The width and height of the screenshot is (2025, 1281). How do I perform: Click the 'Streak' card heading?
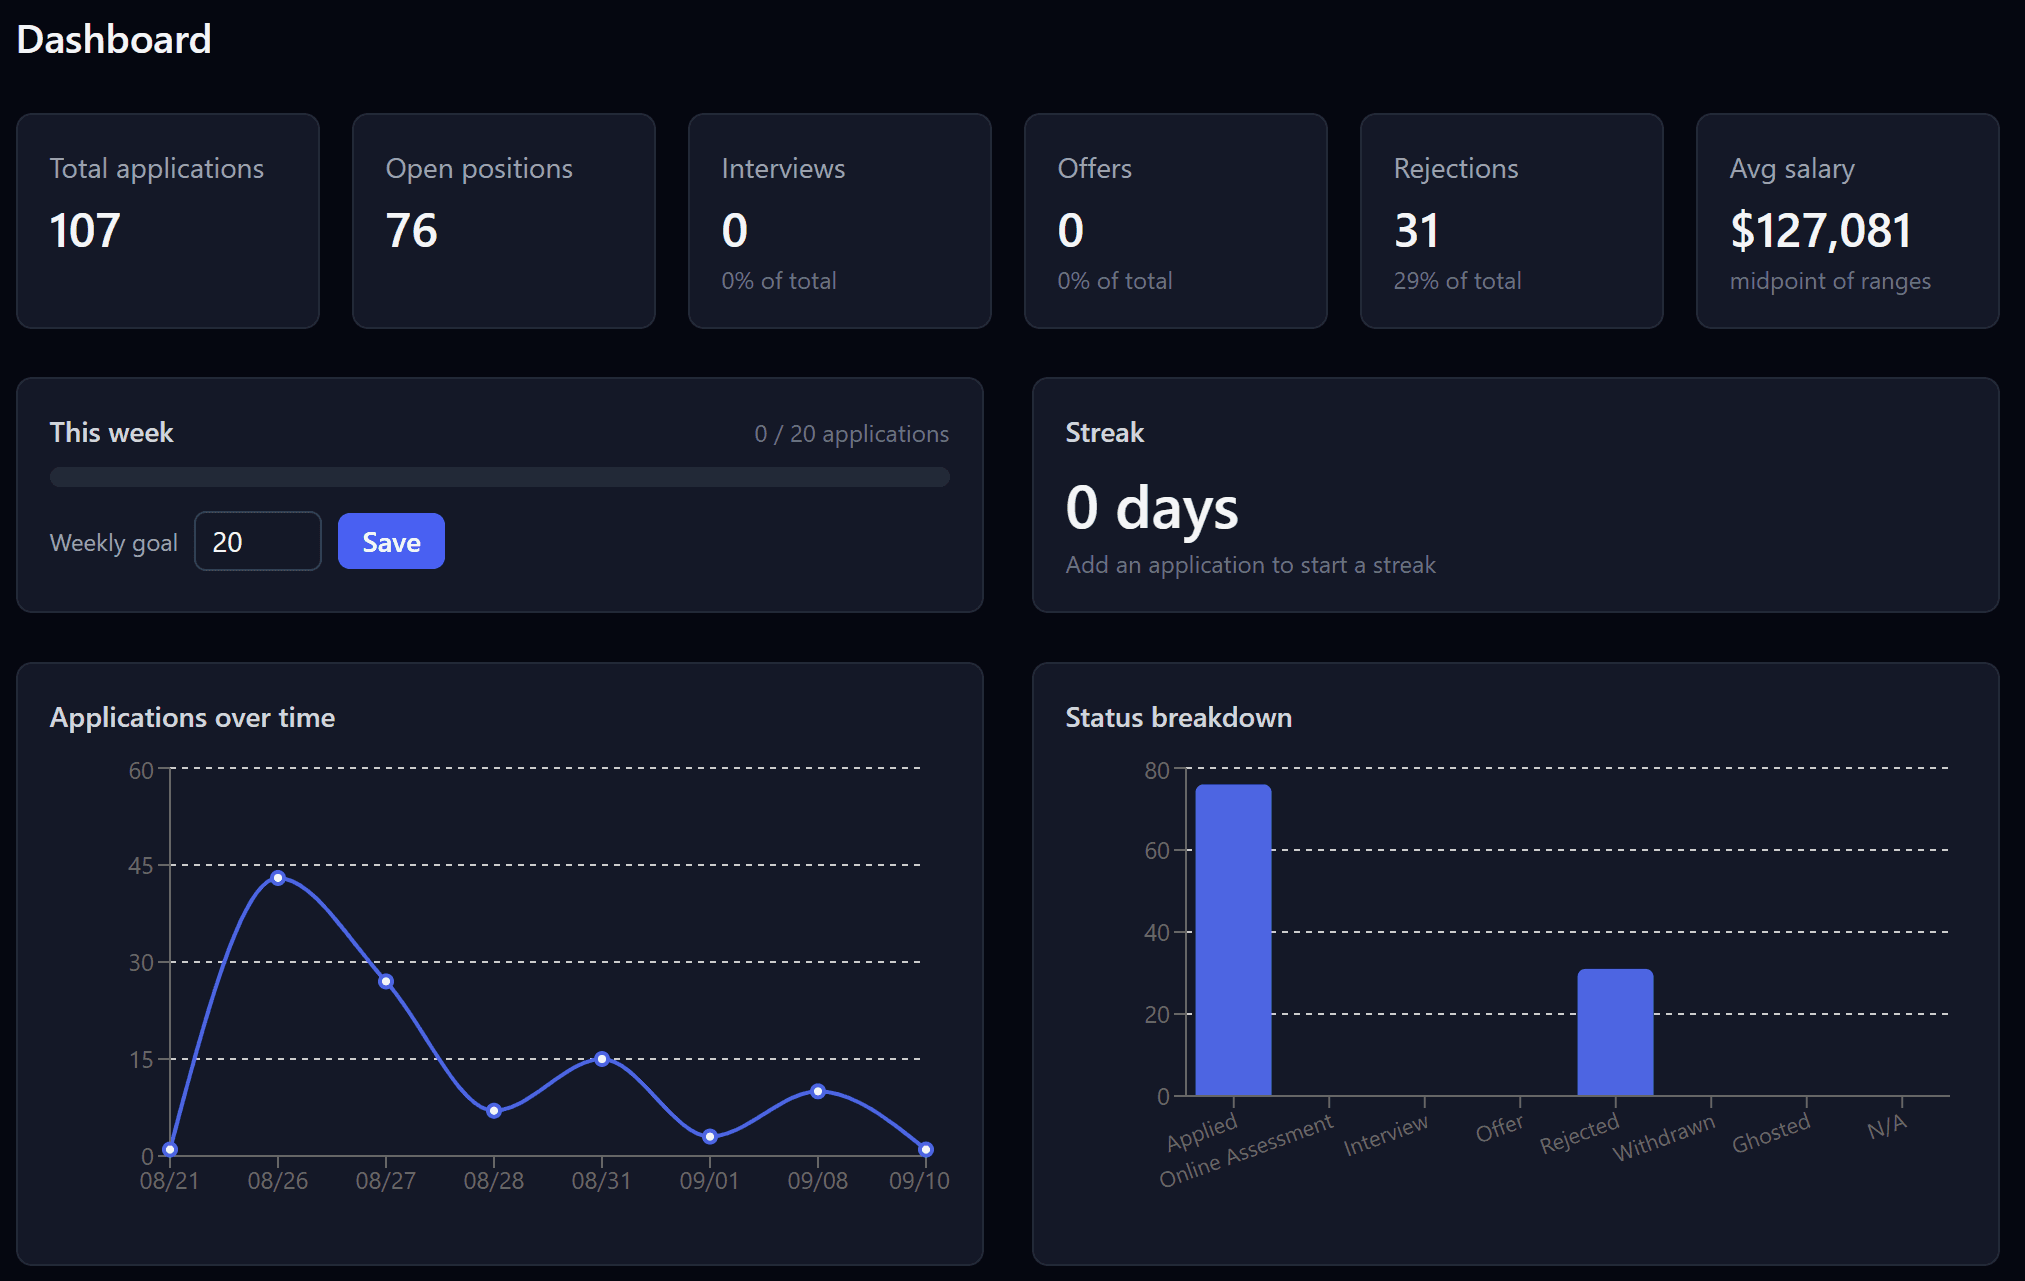[x=1104, y=432]
